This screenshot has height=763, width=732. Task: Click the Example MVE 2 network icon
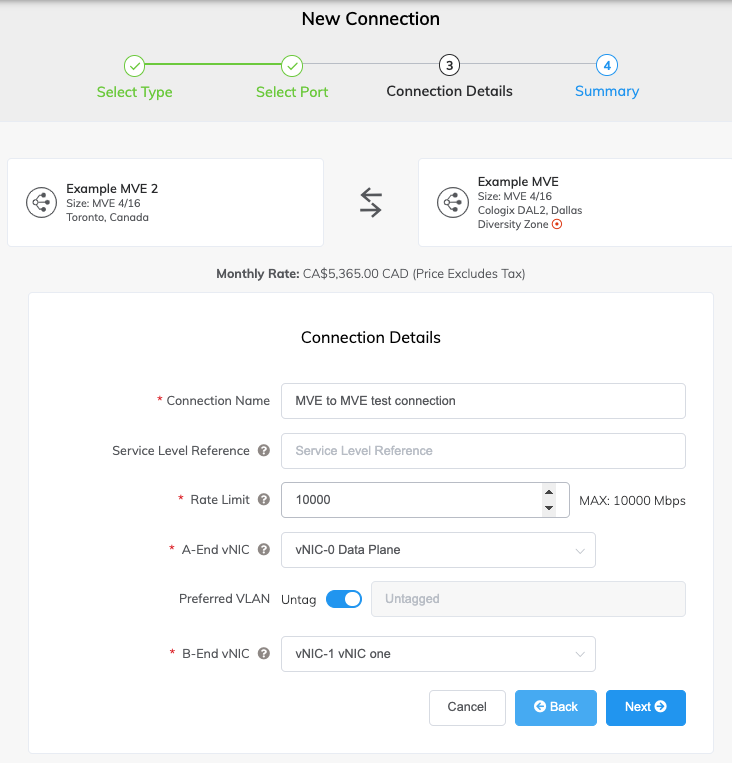point(41,202)
